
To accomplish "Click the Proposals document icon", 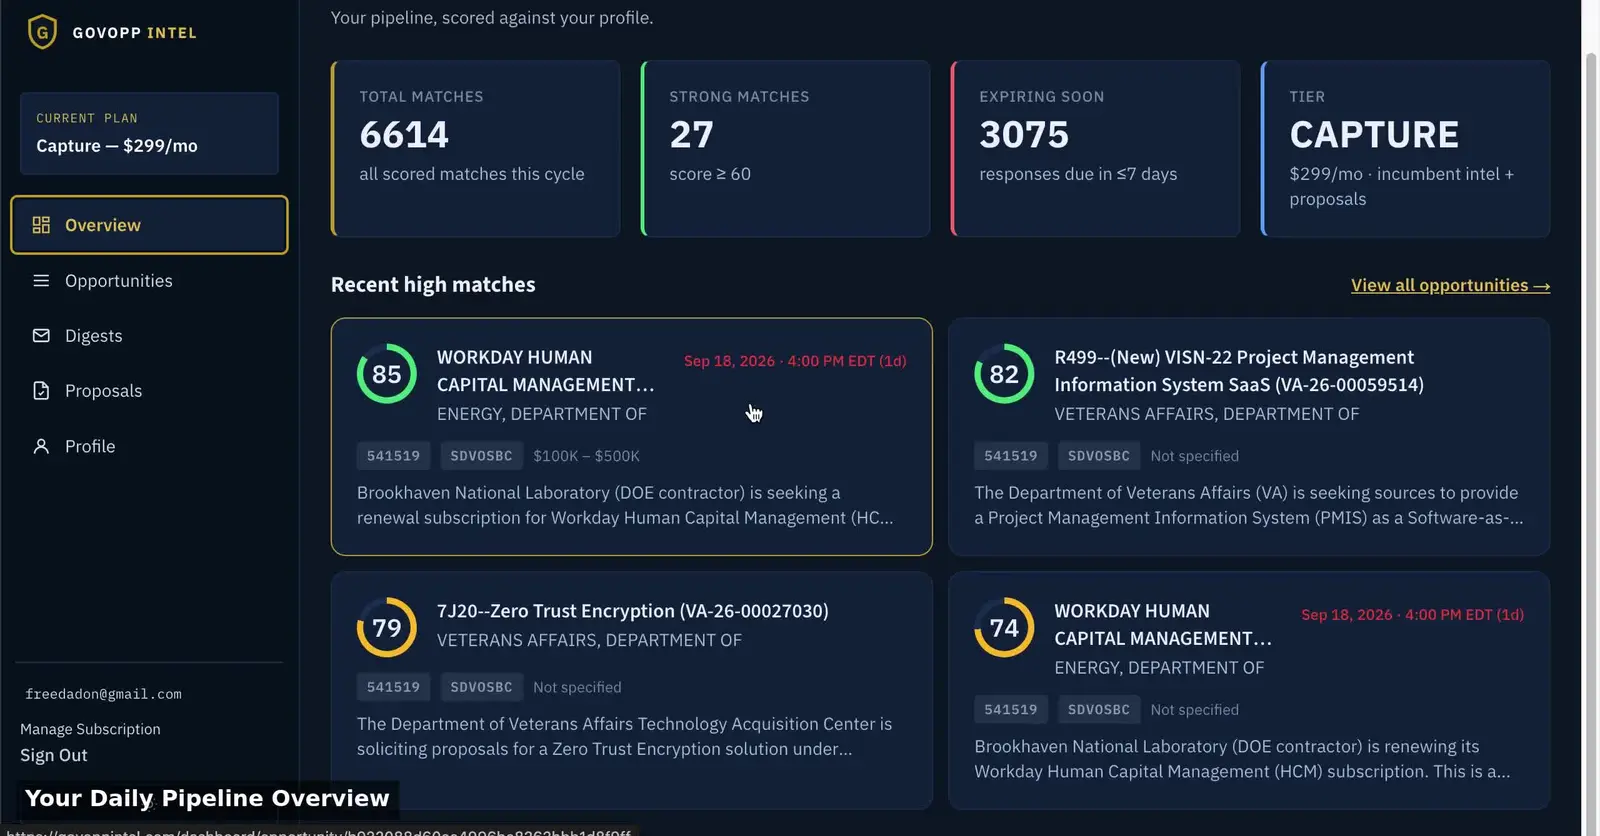I will pyautogui.click(x=41, y=391).
